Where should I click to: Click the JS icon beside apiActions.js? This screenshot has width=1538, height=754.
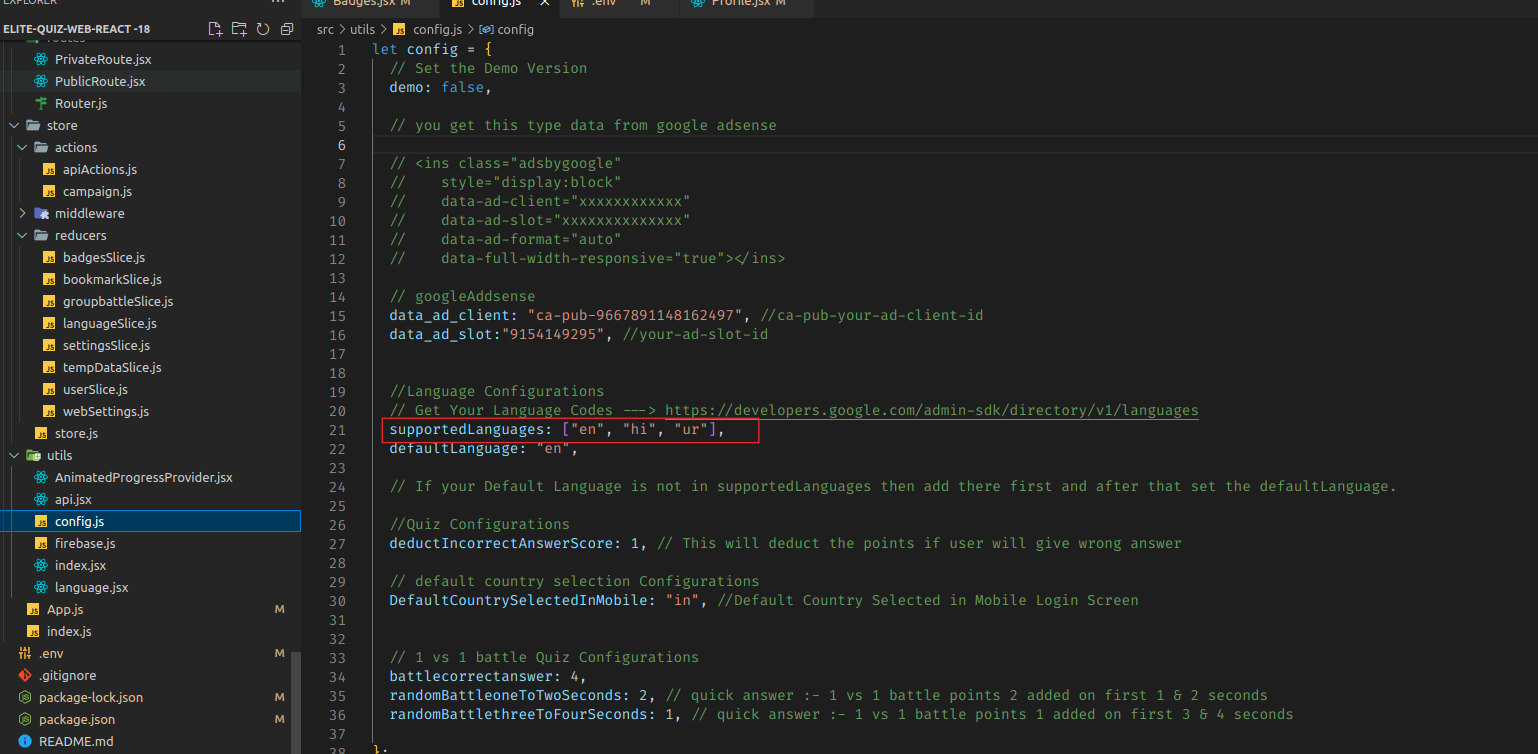49,169
